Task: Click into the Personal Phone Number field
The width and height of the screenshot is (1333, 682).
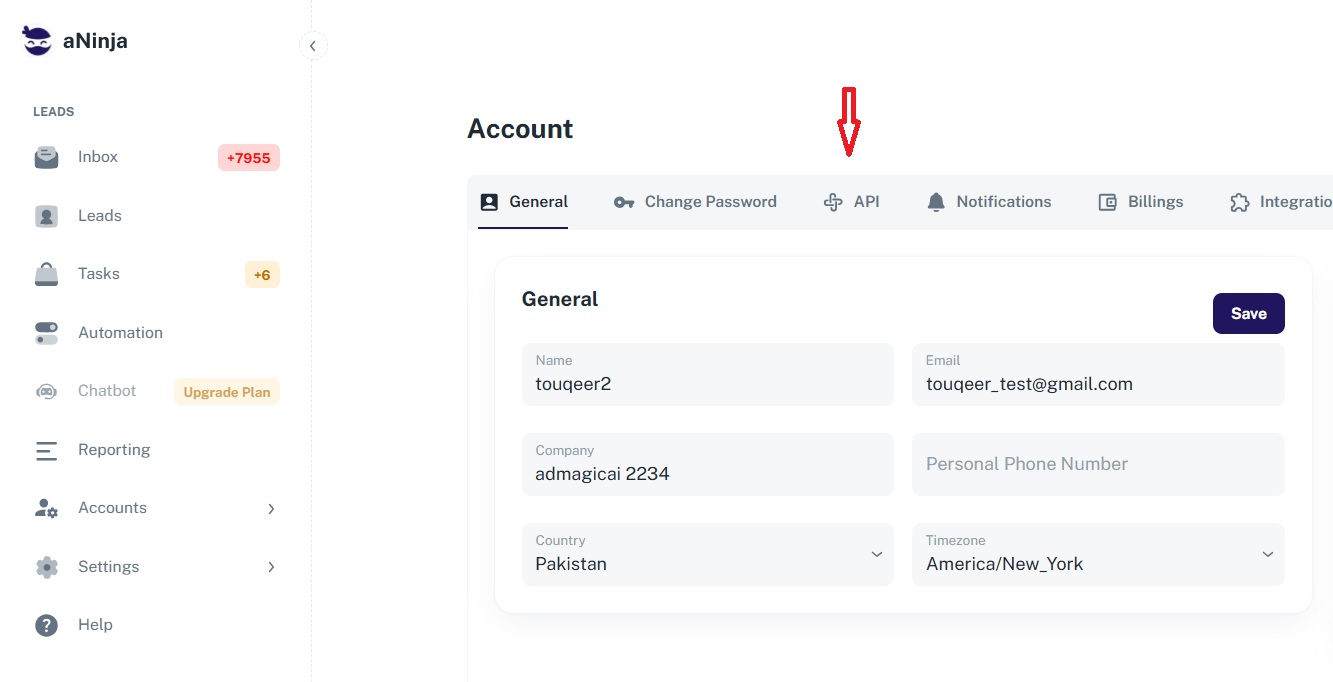Action: (1097, 464)
